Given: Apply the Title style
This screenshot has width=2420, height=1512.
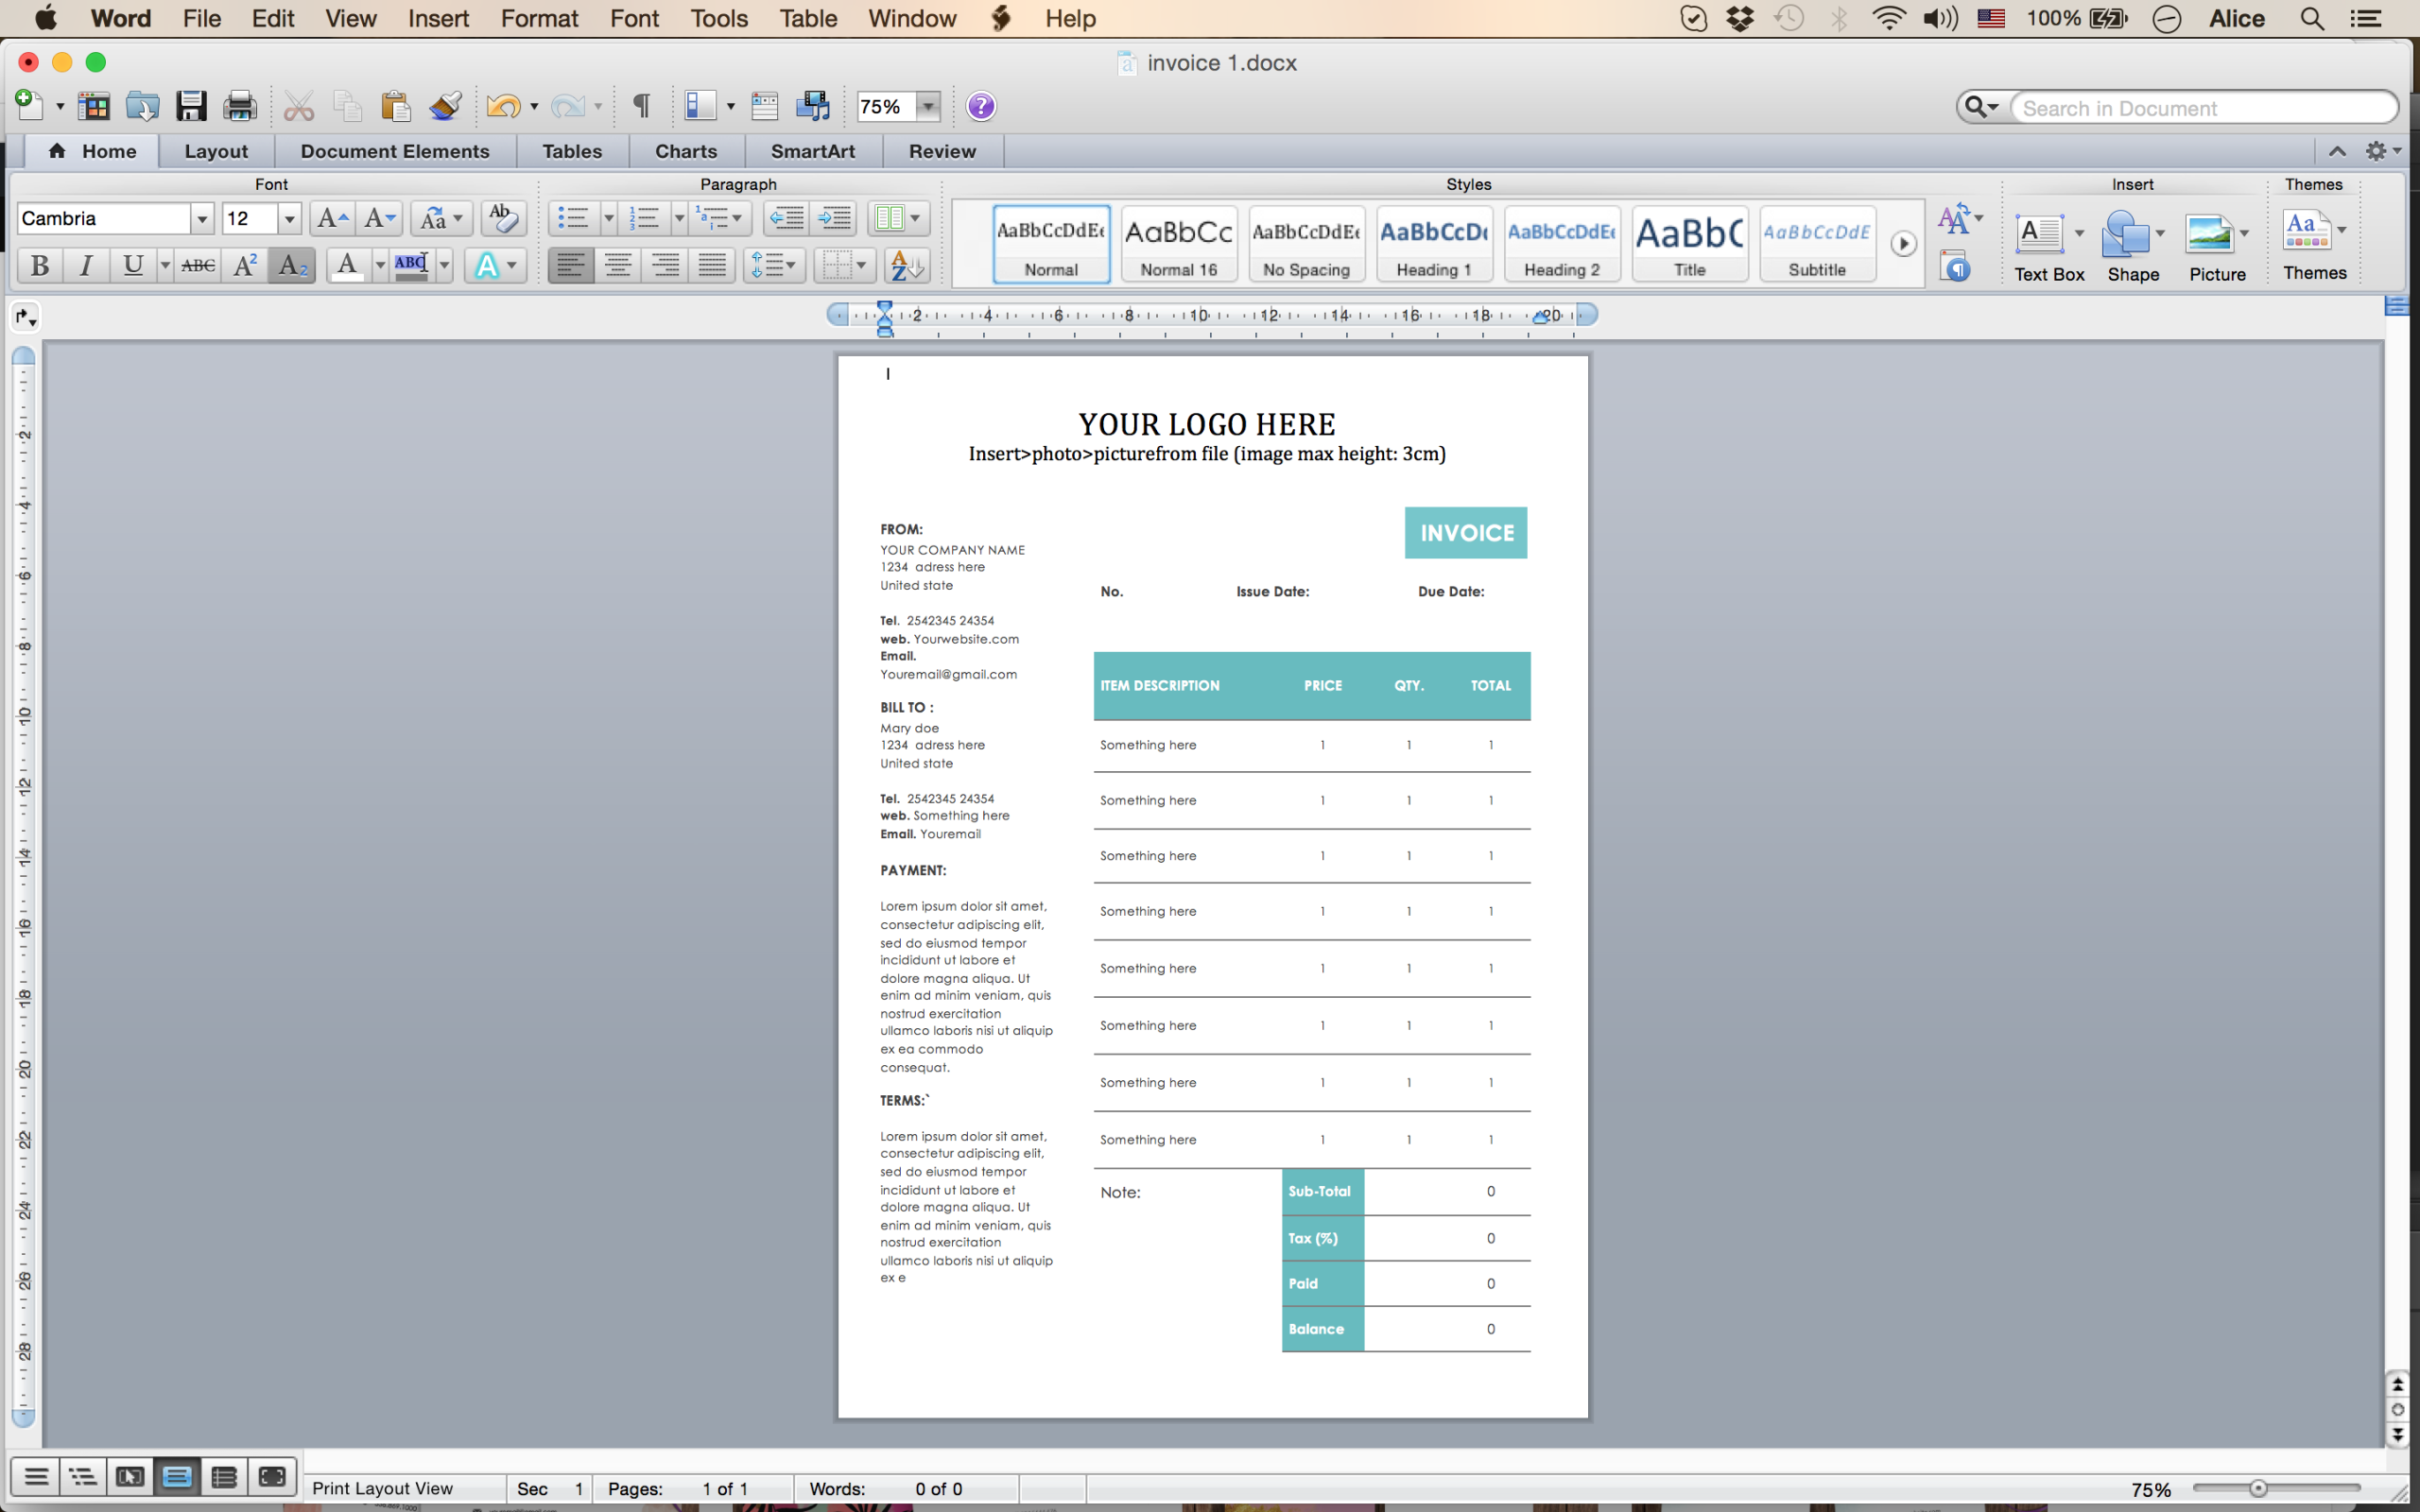Looking at the screenshot, I should [1690, 244].
